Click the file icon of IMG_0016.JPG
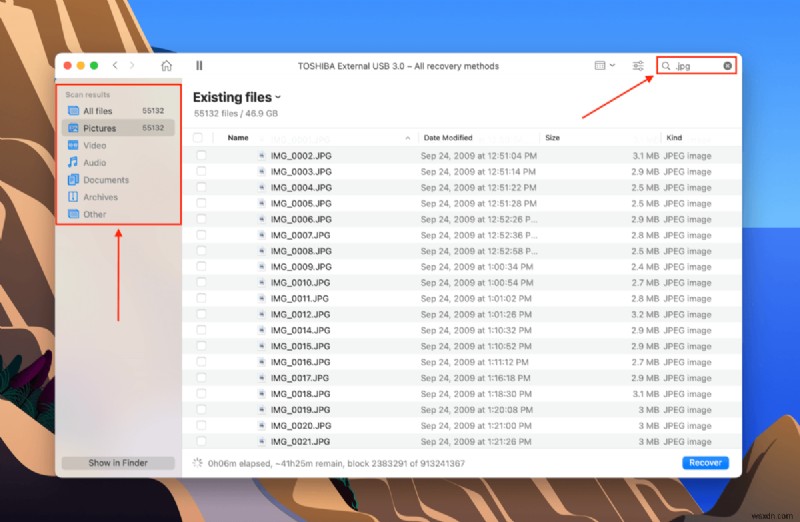800x522 pixels. (x=262, y=362)
